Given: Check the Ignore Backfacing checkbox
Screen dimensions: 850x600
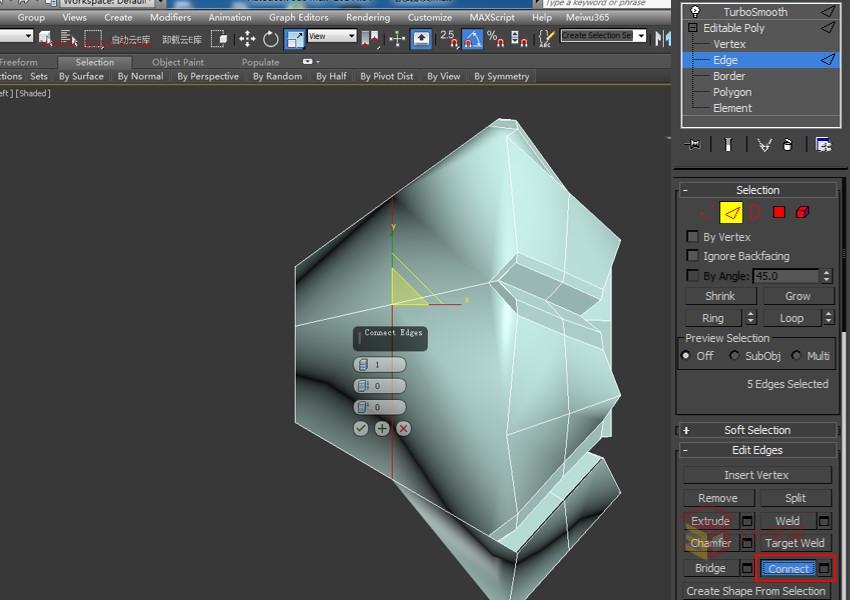Looking at the screenshot, I should click(x=690, y=256).
